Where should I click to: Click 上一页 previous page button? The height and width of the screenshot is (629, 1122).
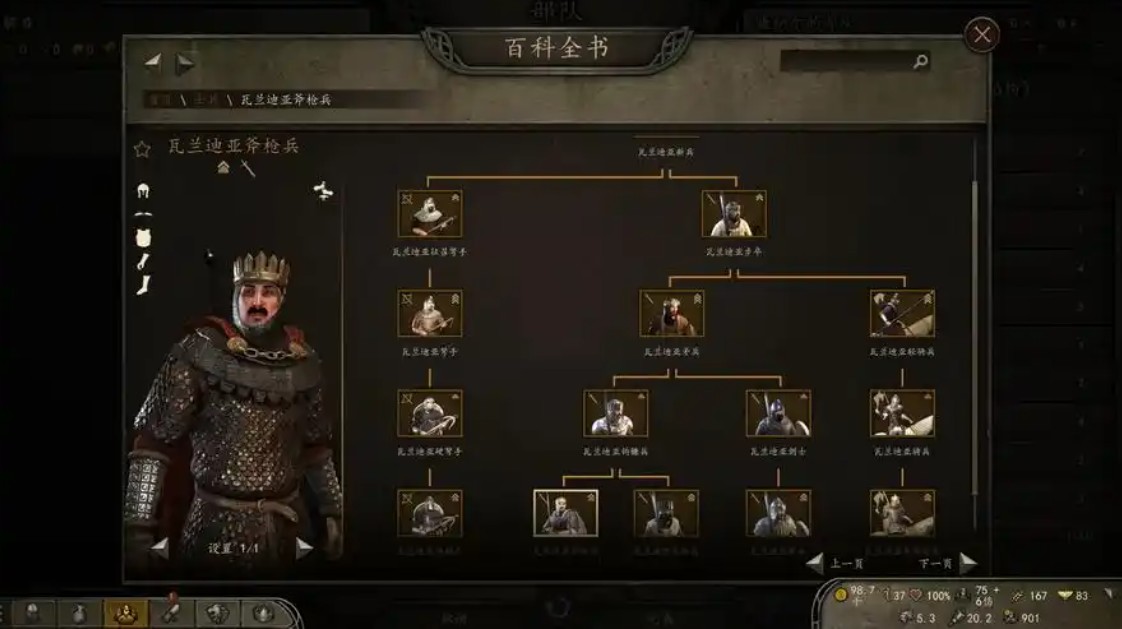pyautogui.click(x=835, y=564)
